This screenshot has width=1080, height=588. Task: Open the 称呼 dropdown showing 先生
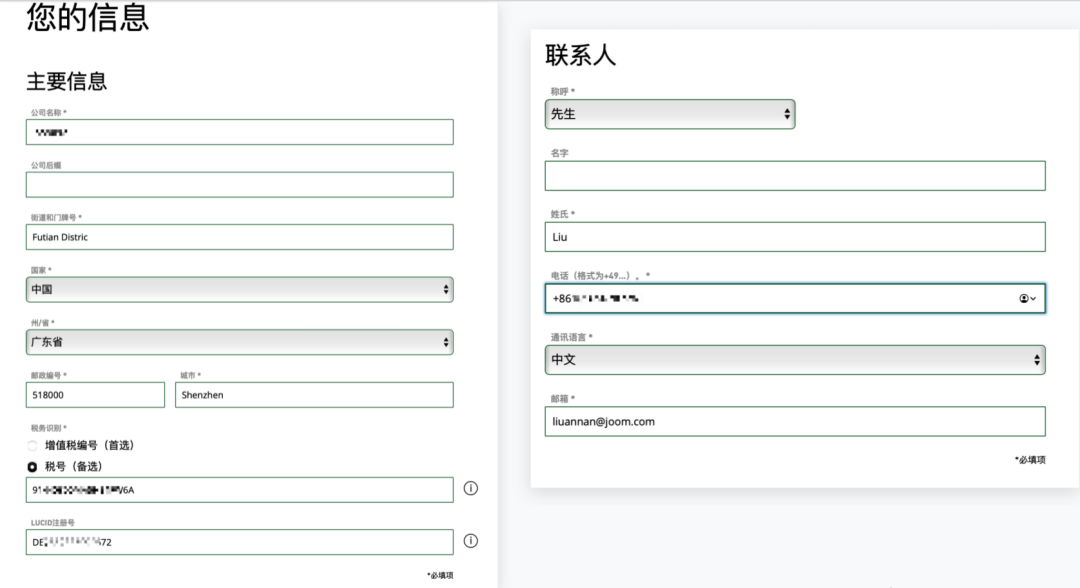point(669,114)
